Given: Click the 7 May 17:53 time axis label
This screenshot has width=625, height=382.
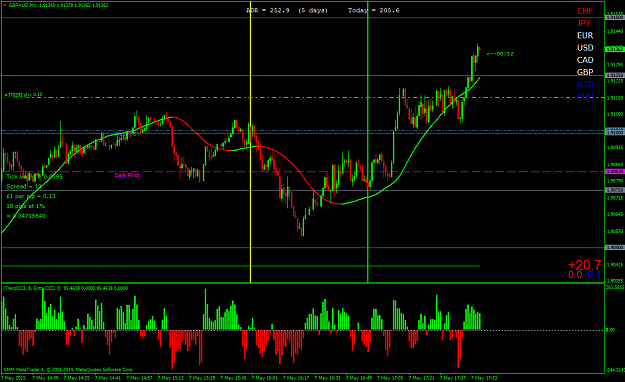Looking at the screenshot, I should click(x=484, y=378).
